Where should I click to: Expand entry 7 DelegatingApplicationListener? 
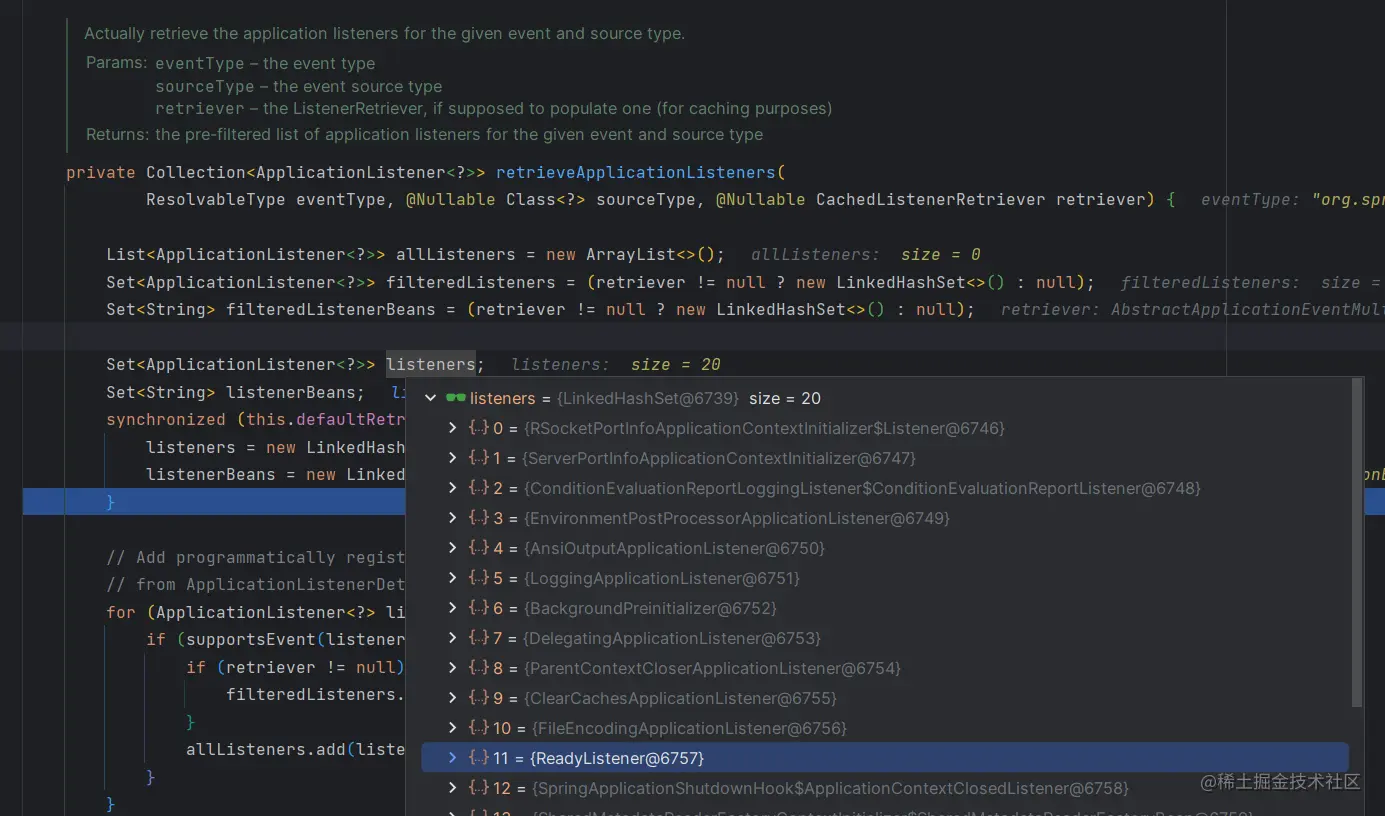[452, 638]
